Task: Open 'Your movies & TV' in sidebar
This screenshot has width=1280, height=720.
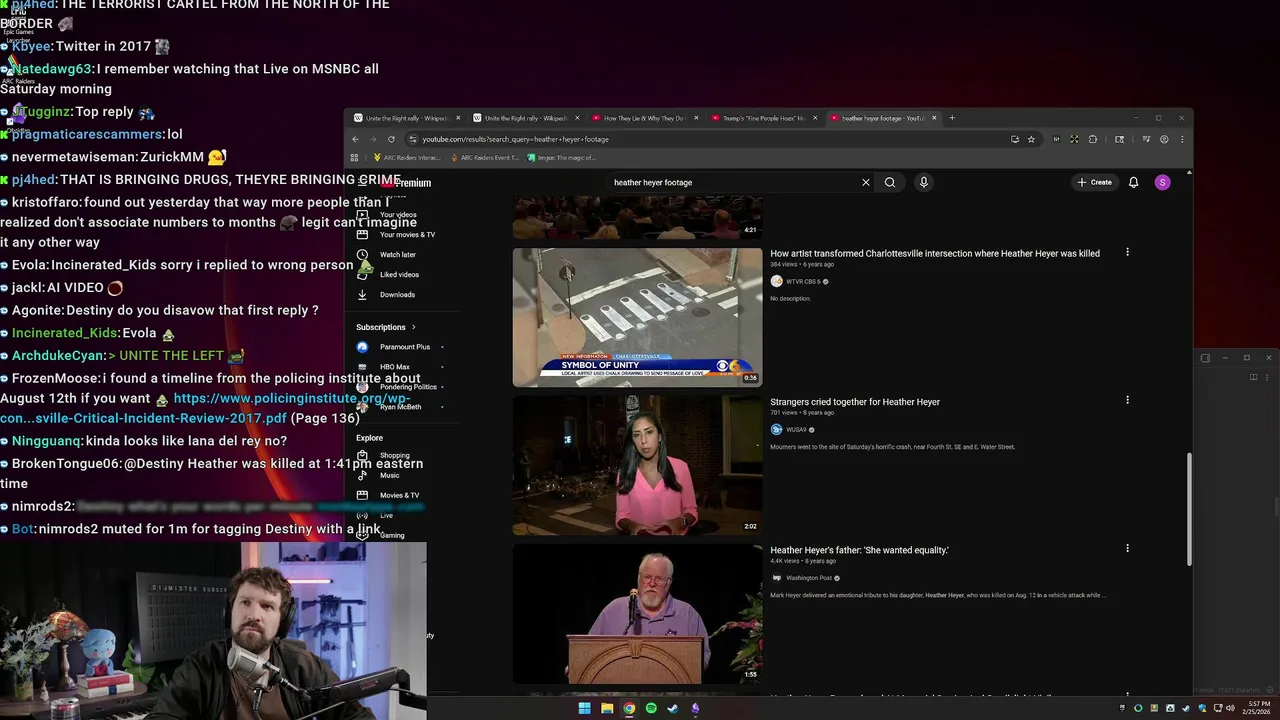Action: point(407,234)
